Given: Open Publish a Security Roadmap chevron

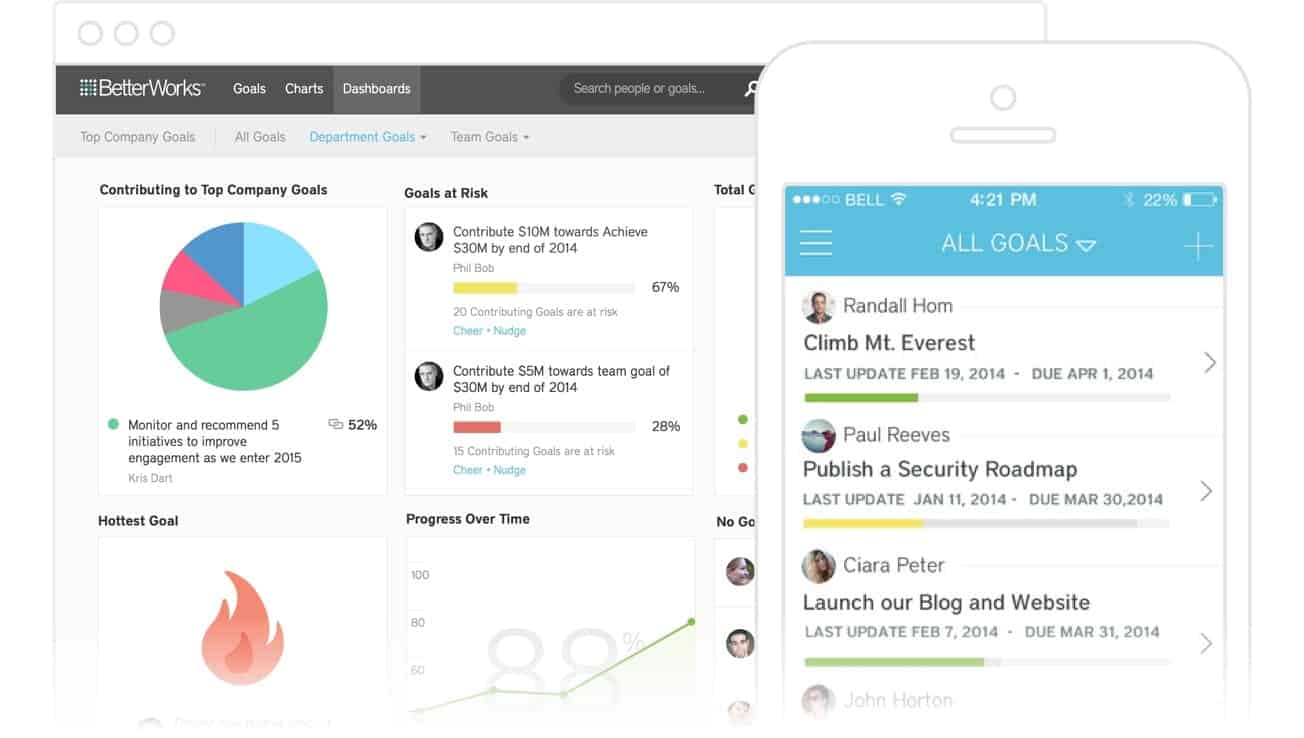Looking at the screenshot, I should (x=1206, y=491).
